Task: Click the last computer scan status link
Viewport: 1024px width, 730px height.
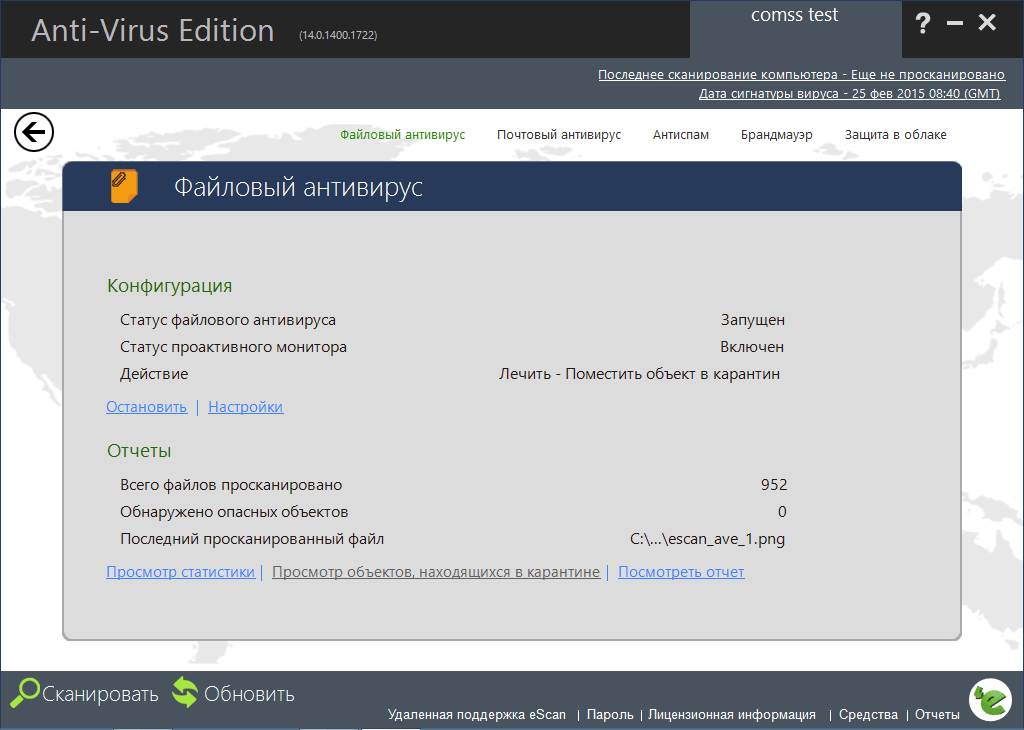Action: 801,74
